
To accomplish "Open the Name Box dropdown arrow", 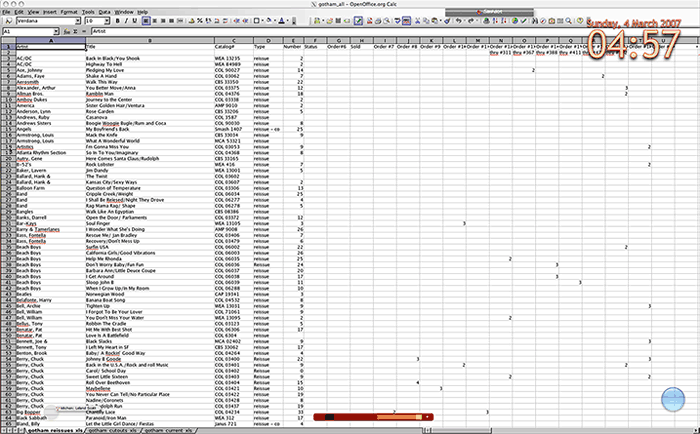I will (x=56, y=31).
